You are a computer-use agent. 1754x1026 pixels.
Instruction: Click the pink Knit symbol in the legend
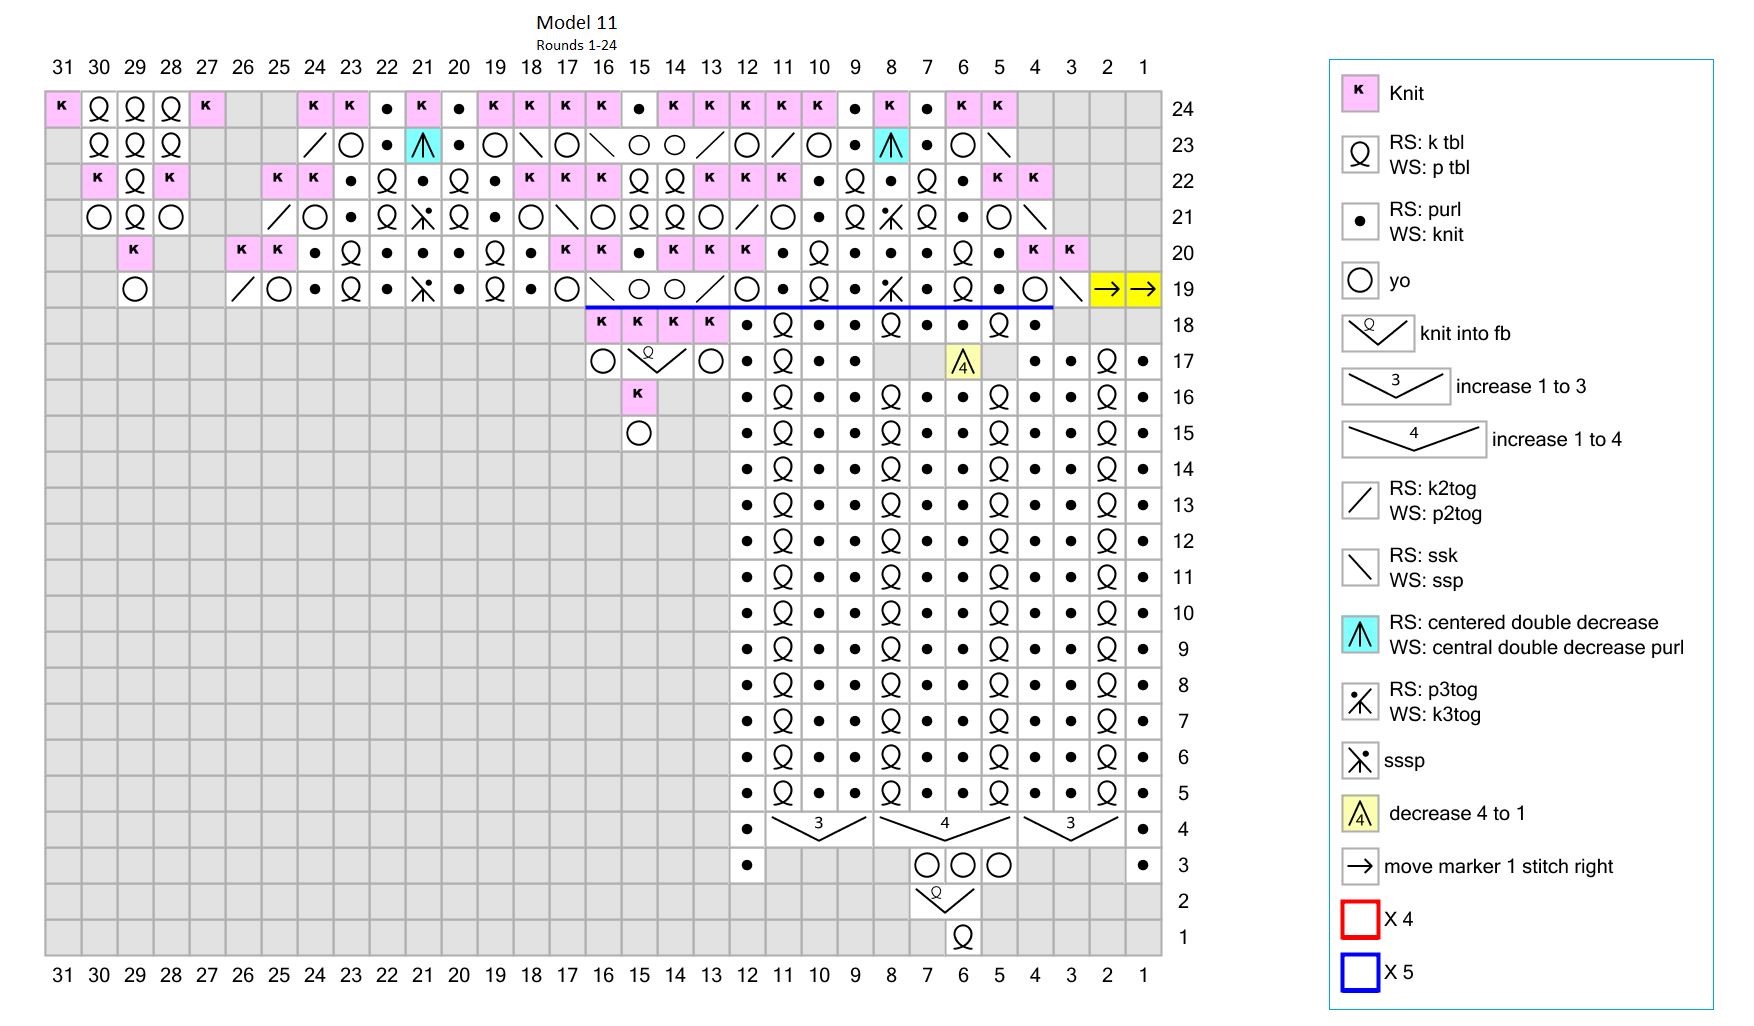[1360, 93]
